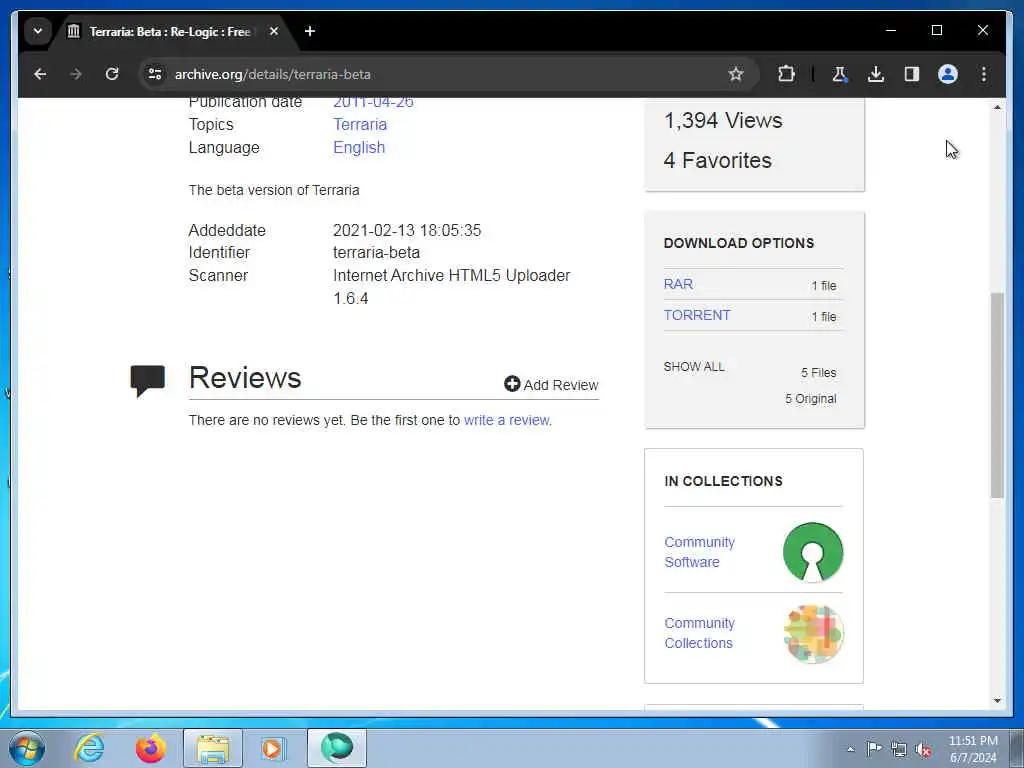Open the 2011-04-26 publication date link

[373, 102]
